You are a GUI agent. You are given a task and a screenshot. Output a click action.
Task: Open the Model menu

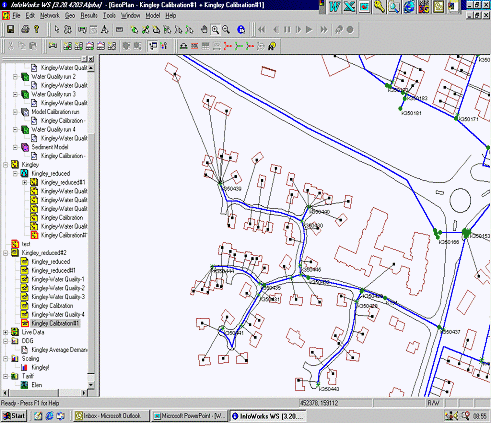(x=153, y=16)
